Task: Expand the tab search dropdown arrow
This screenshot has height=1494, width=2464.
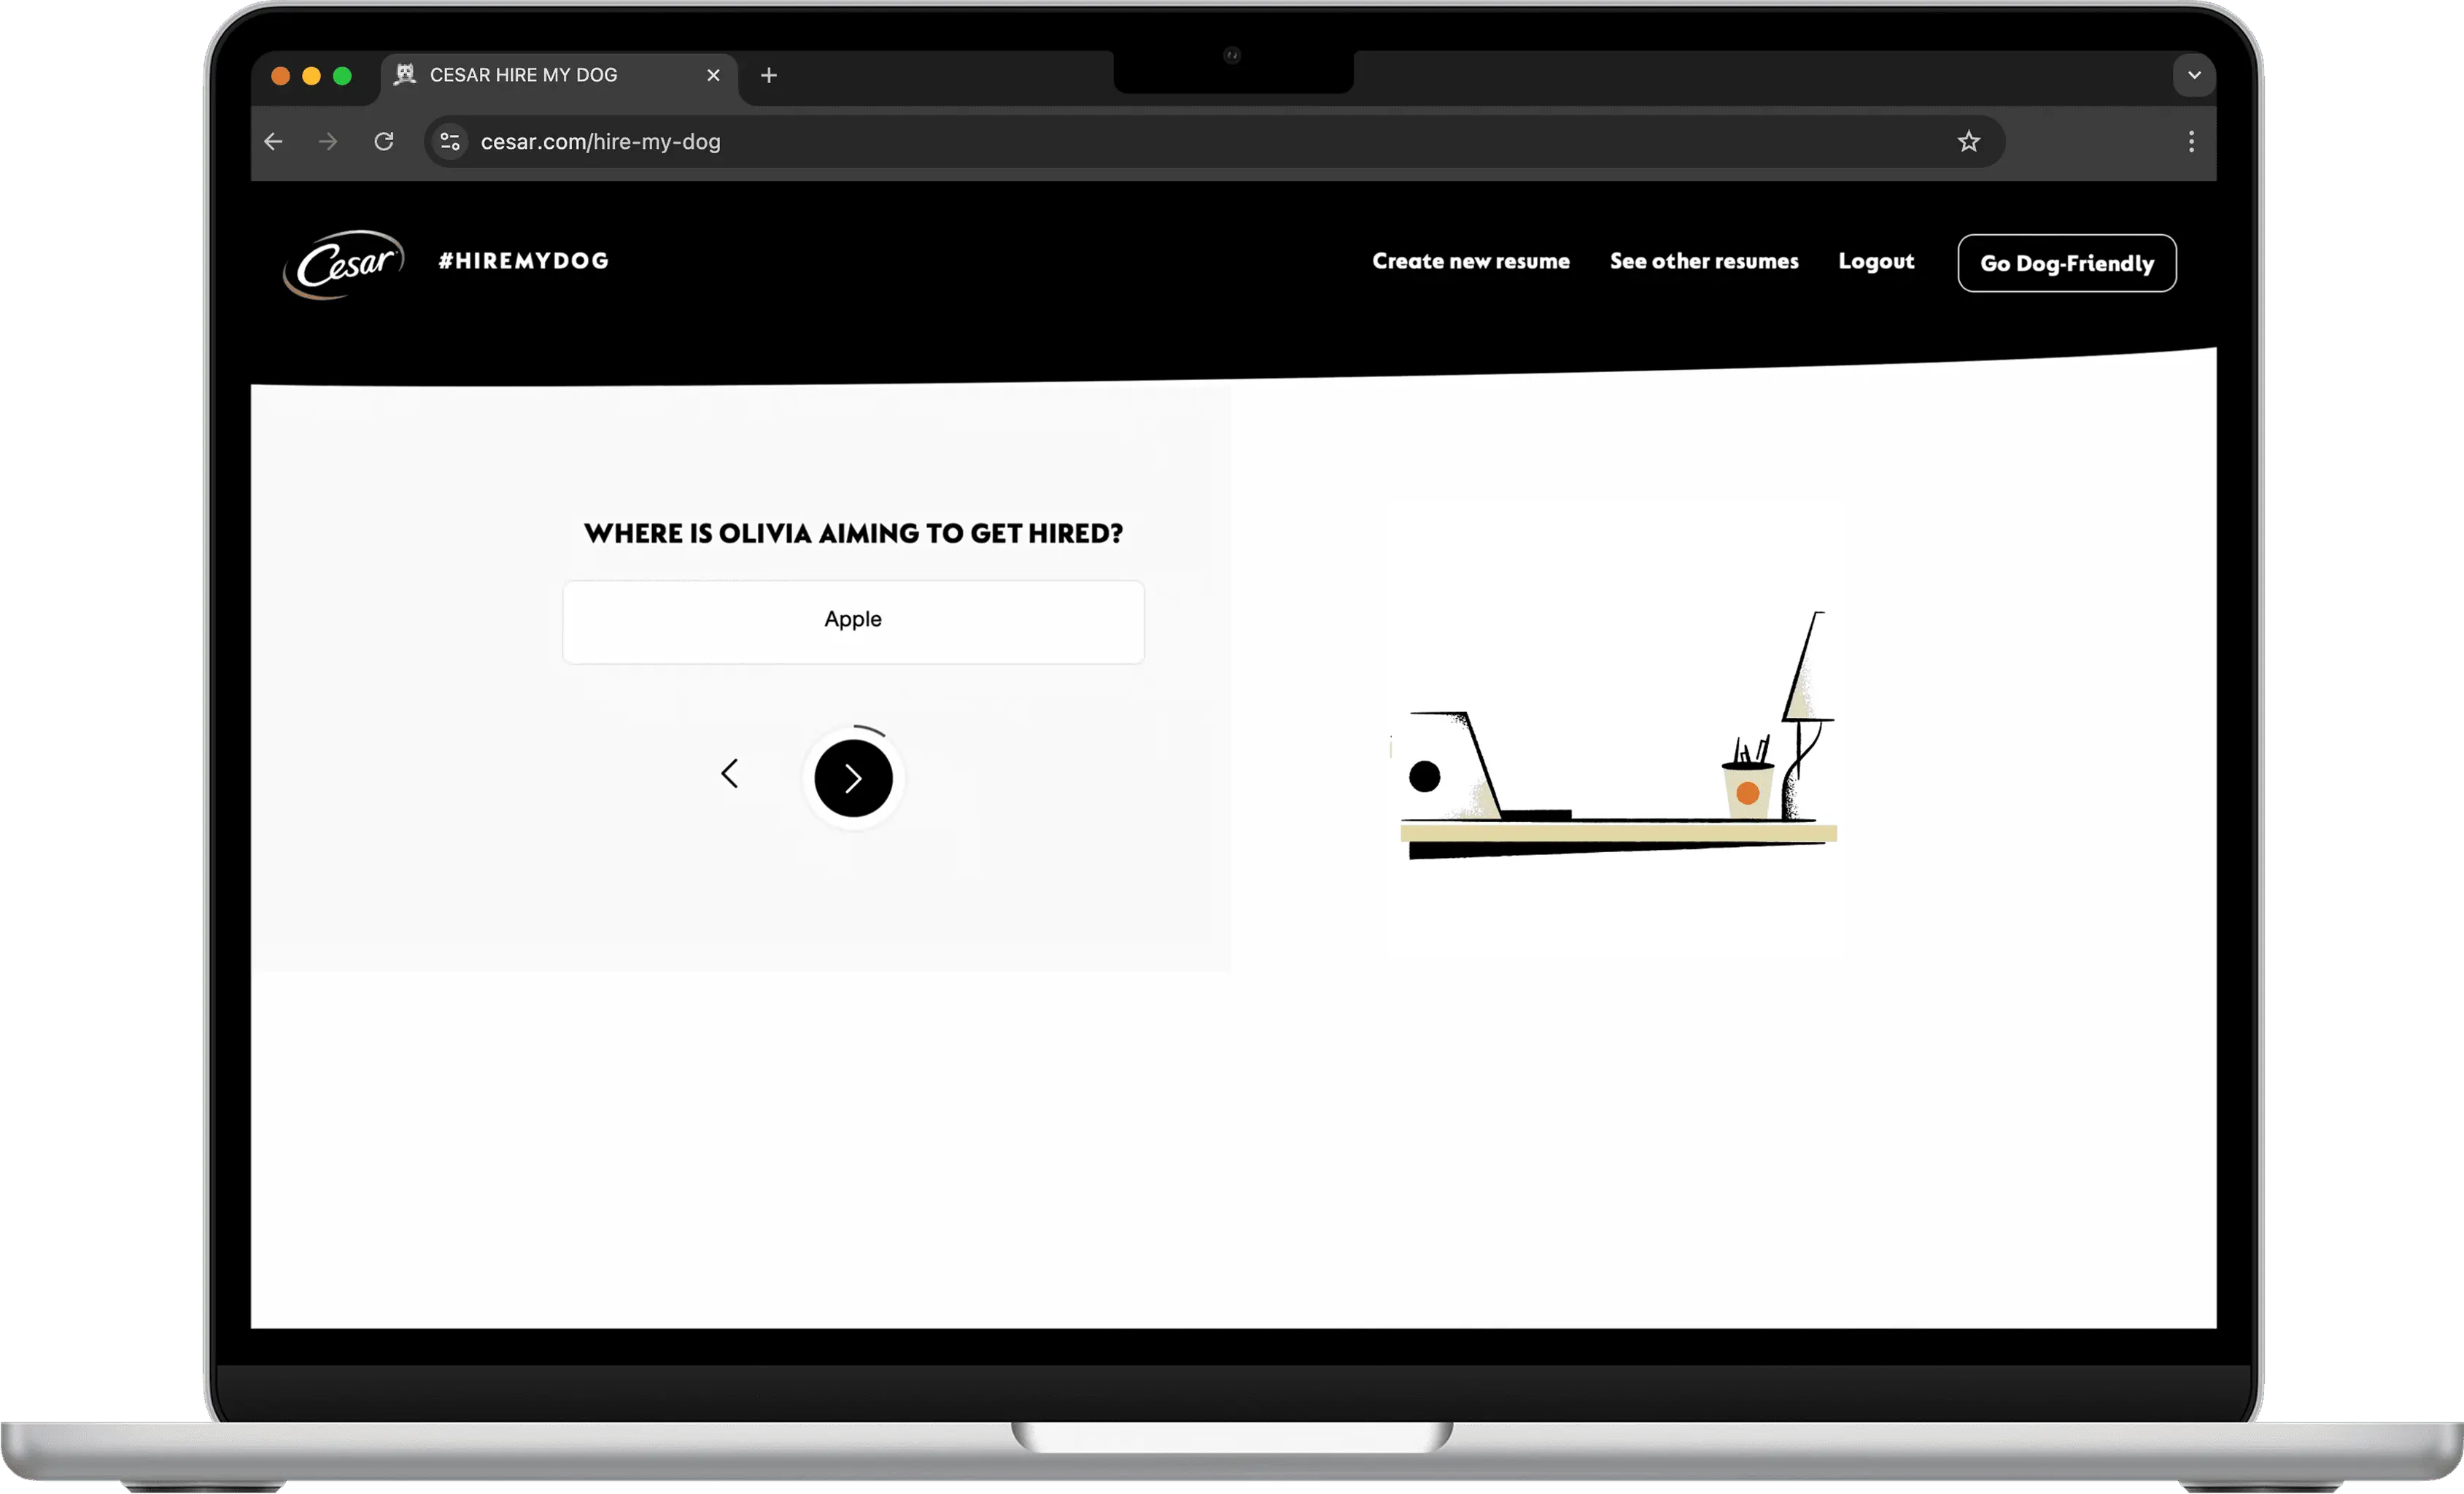Action: pos(2193,76)
